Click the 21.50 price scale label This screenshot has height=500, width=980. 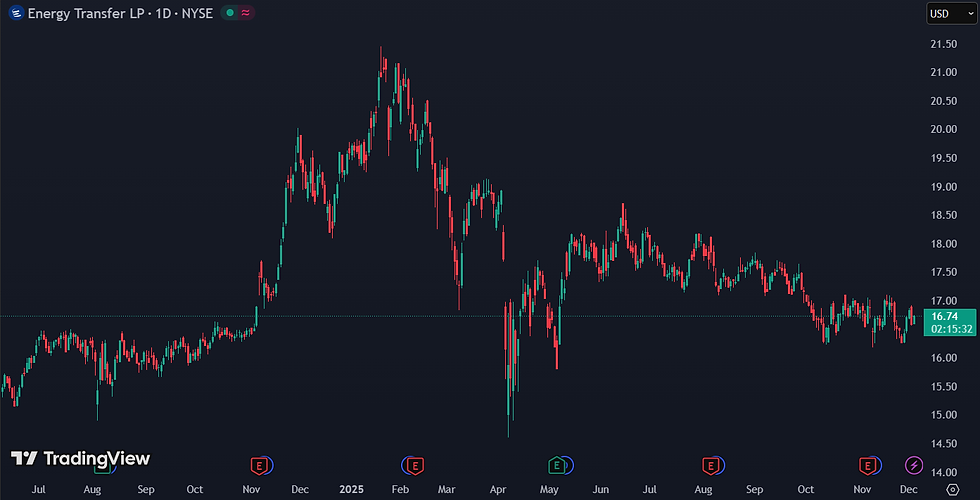943,44
